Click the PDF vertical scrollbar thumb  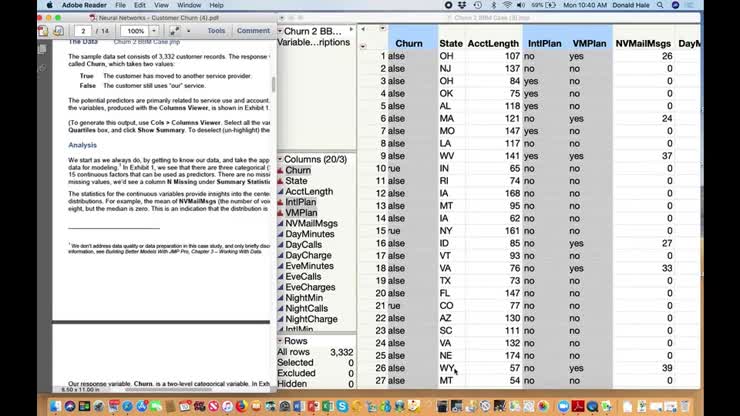(273, 84)
